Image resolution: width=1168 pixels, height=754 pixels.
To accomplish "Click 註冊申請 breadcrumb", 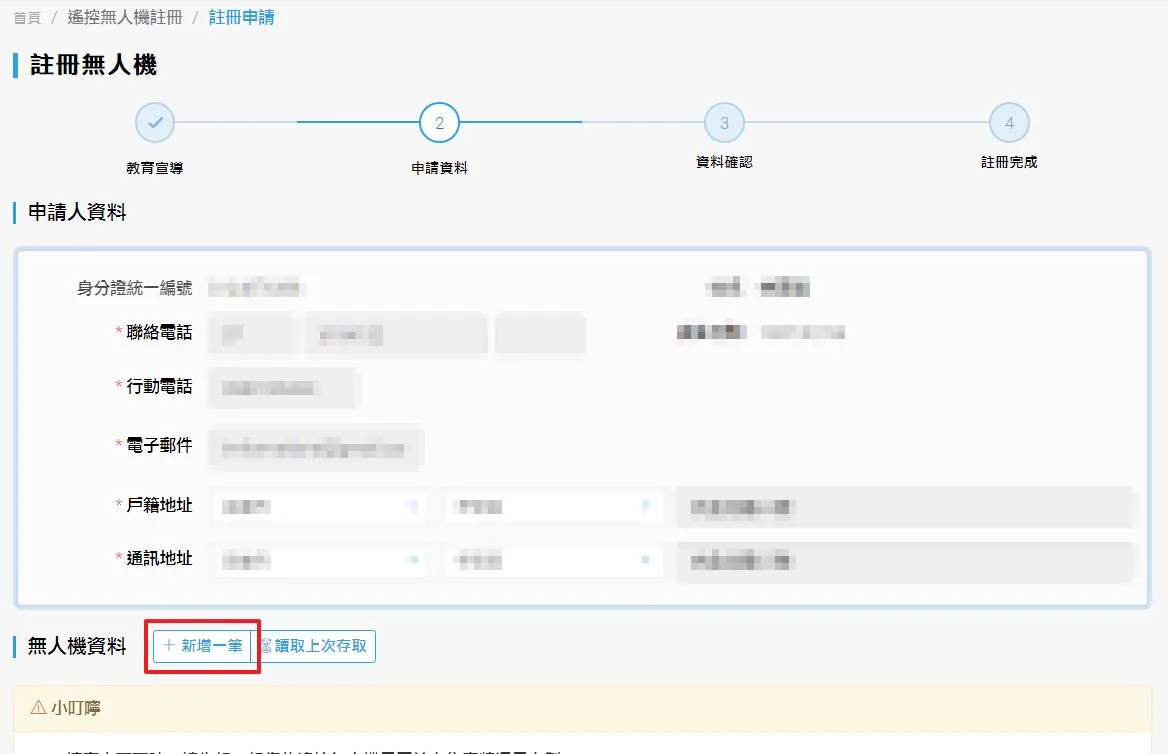I will coord(241,17).
